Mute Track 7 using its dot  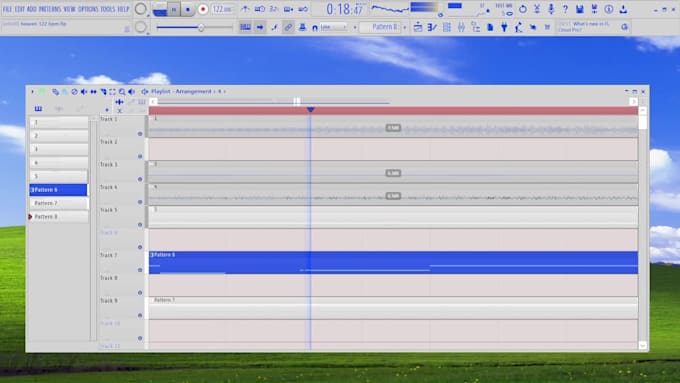[140, 270]
